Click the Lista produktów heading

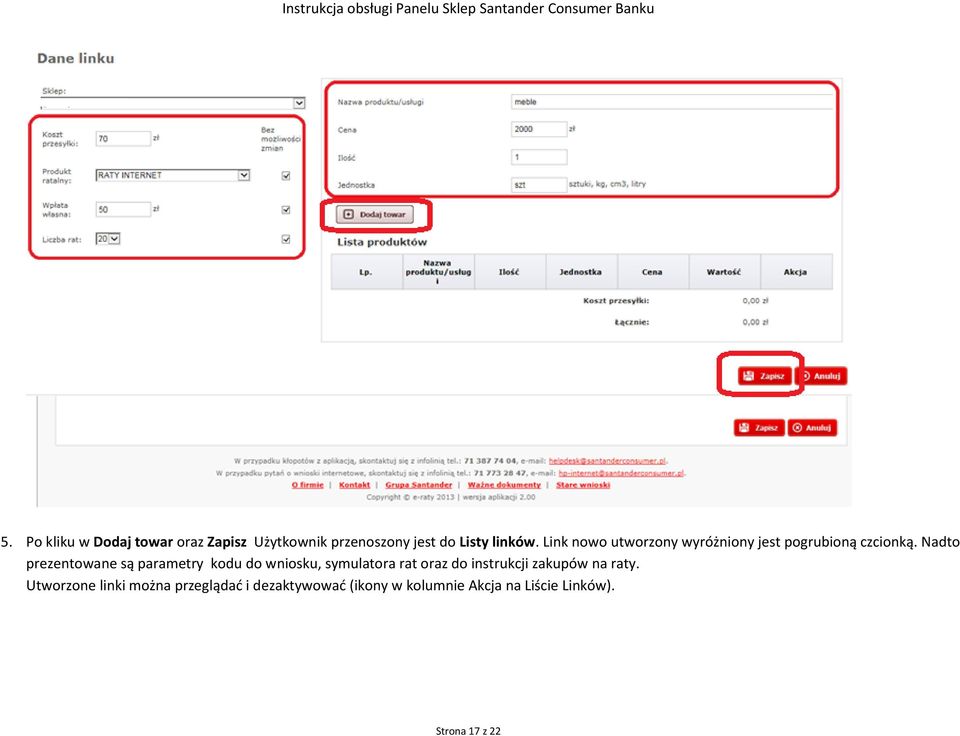point(382,242)
